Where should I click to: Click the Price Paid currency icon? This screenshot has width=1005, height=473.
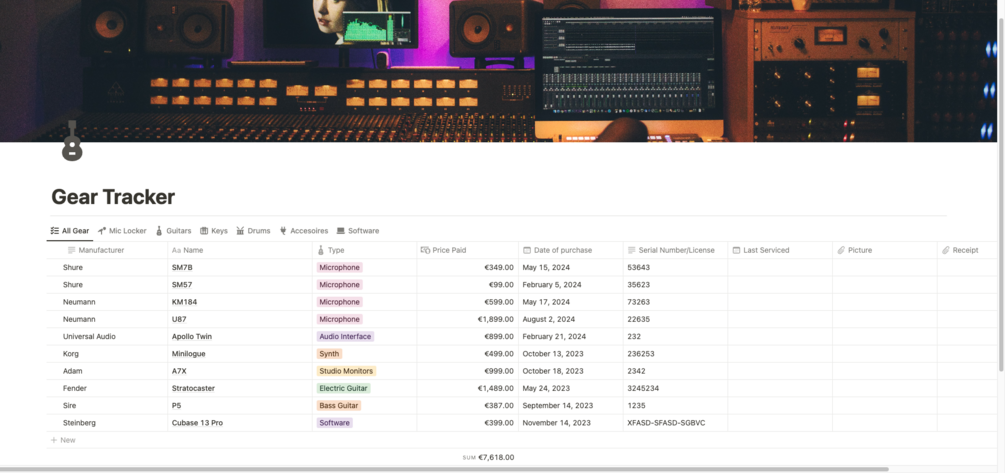[425, 250]
